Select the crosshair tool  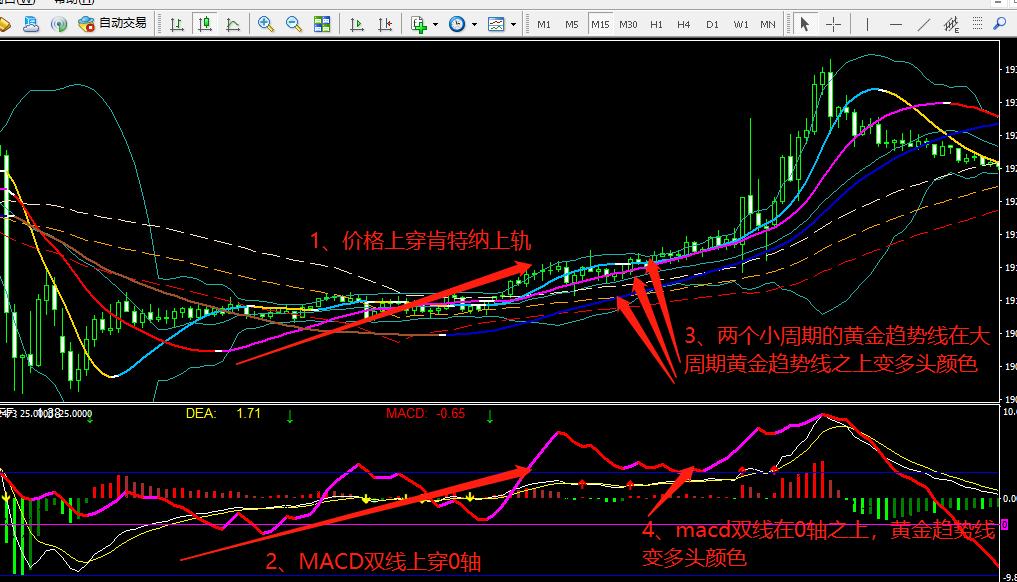click(835, 22)
